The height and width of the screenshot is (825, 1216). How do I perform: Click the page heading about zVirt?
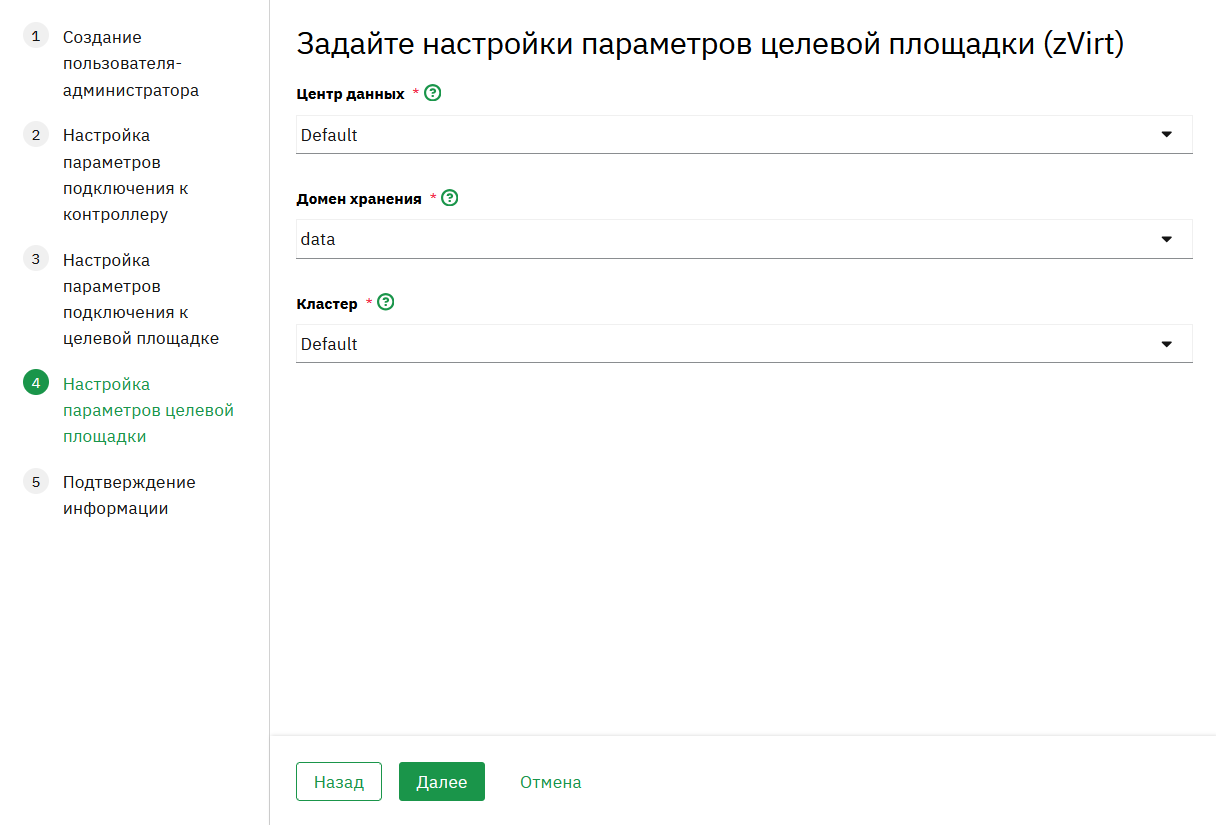[x=711, y=44]
